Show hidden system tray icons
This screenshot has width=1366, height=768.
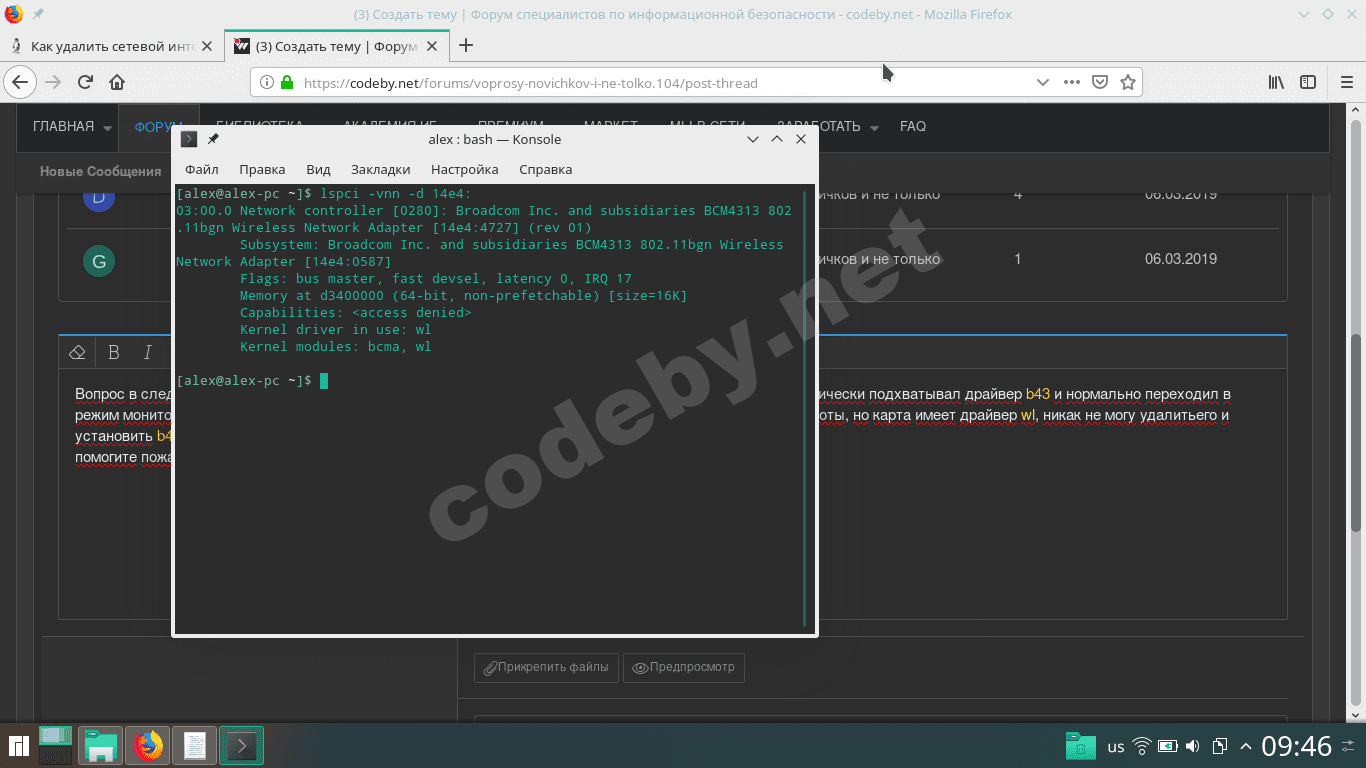coord(1245,746)
